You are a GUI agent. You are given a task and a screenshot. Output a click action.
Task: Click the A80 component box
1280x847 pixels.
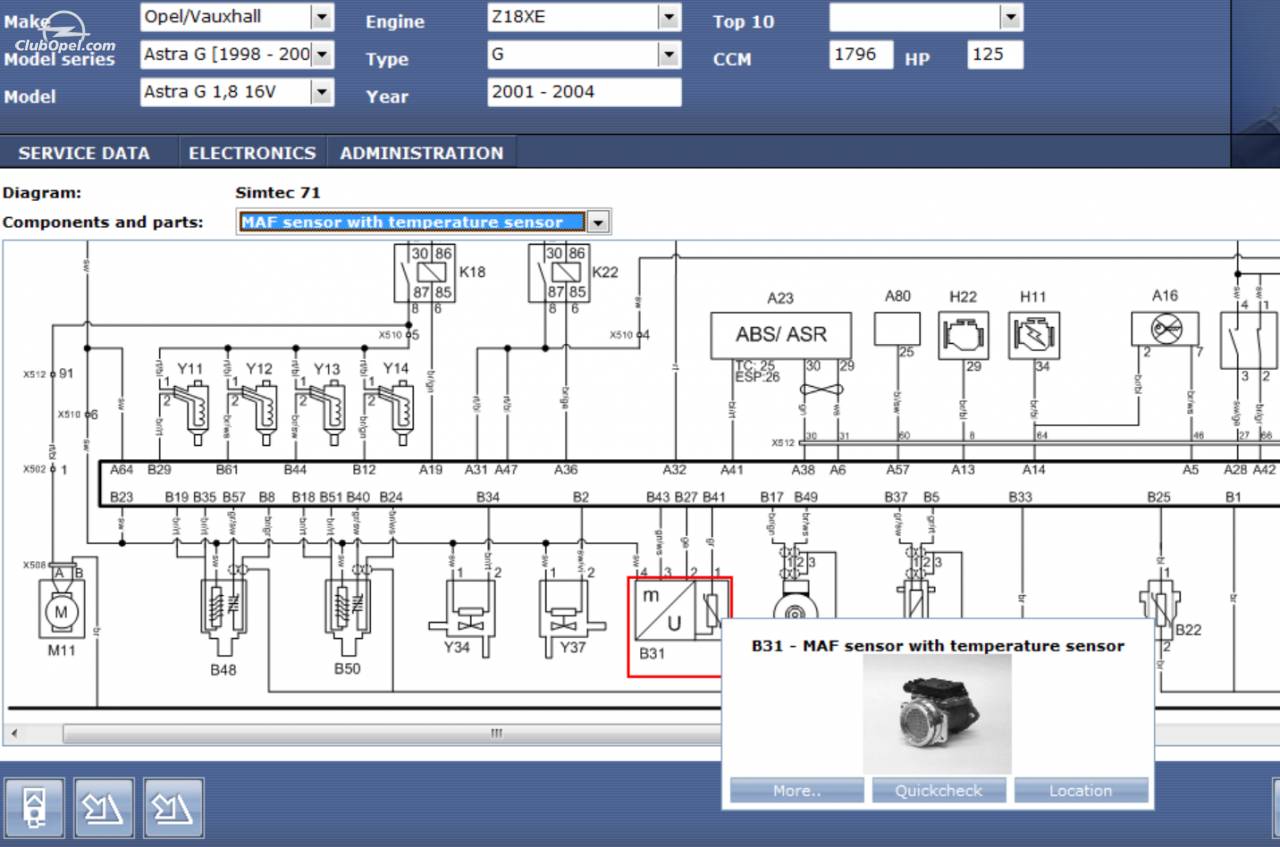[897, 329]
